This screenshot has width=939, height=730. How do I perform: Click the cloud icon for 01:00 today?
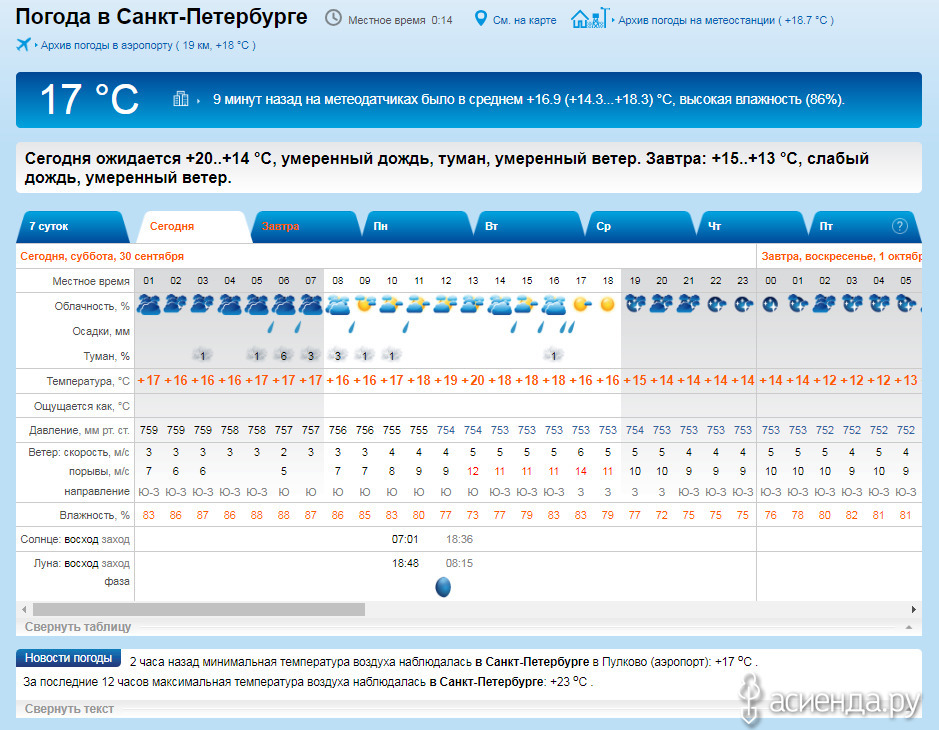pyautogui.click(x=149, y=304)
